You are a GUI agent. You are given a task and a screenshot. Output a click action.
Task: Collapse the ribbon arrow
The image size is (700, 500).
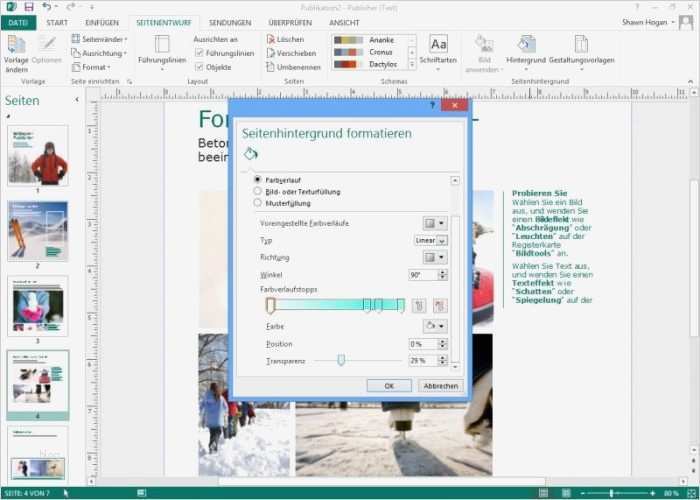pyautogui.click(x=691, y=82)
